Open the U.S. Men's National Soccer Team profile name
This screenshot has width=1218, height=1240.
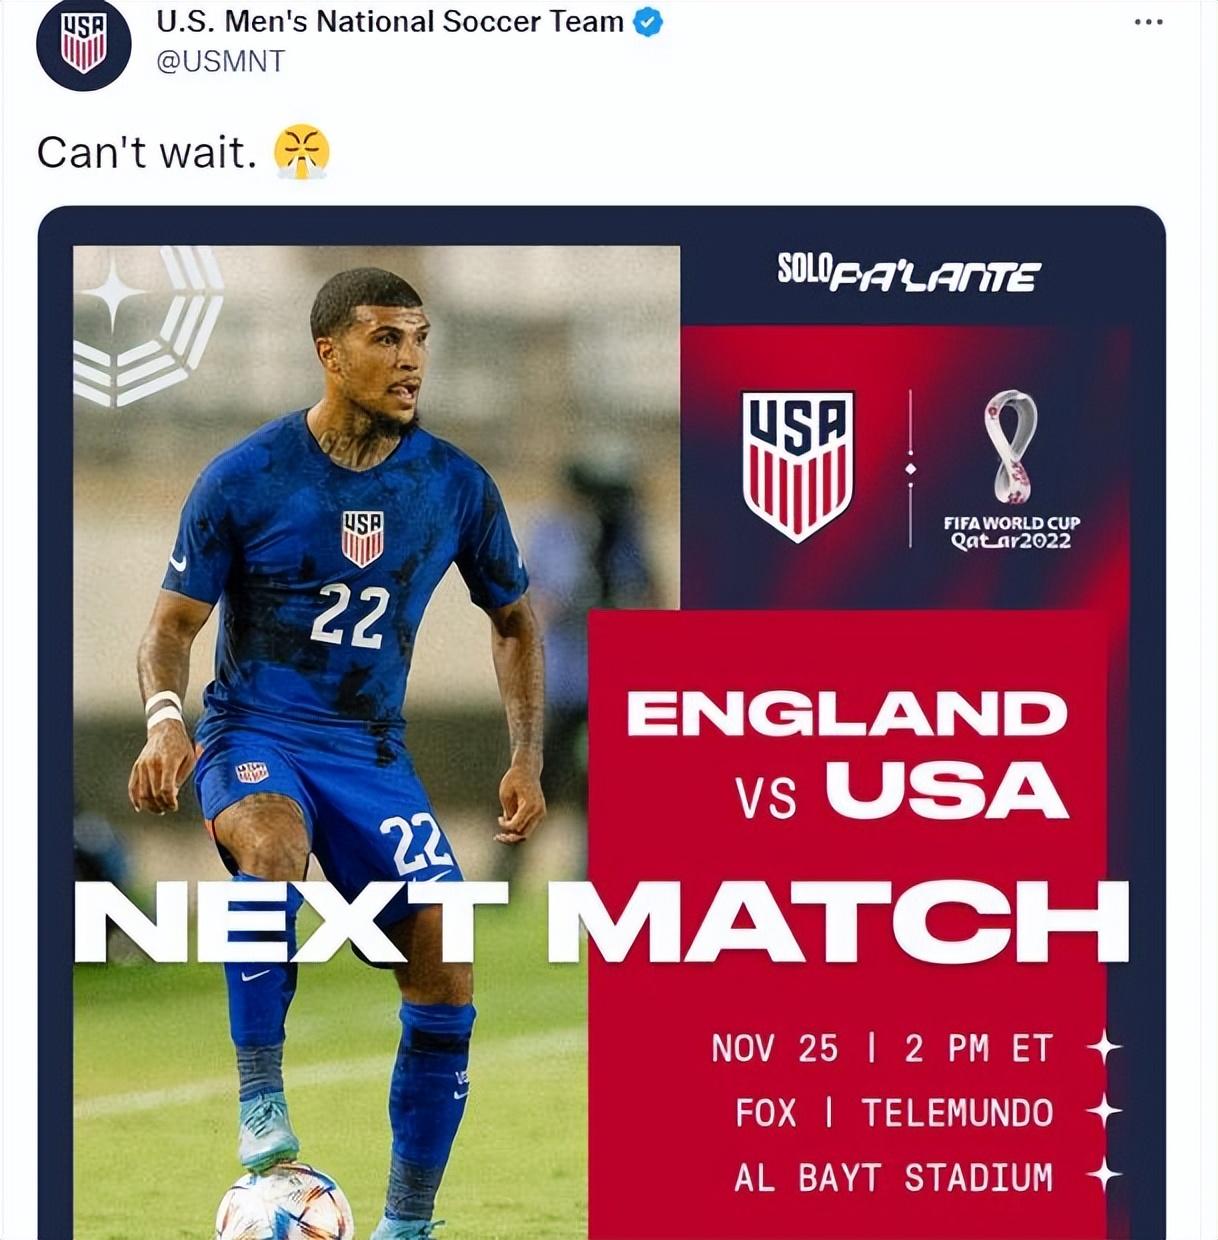390,22
